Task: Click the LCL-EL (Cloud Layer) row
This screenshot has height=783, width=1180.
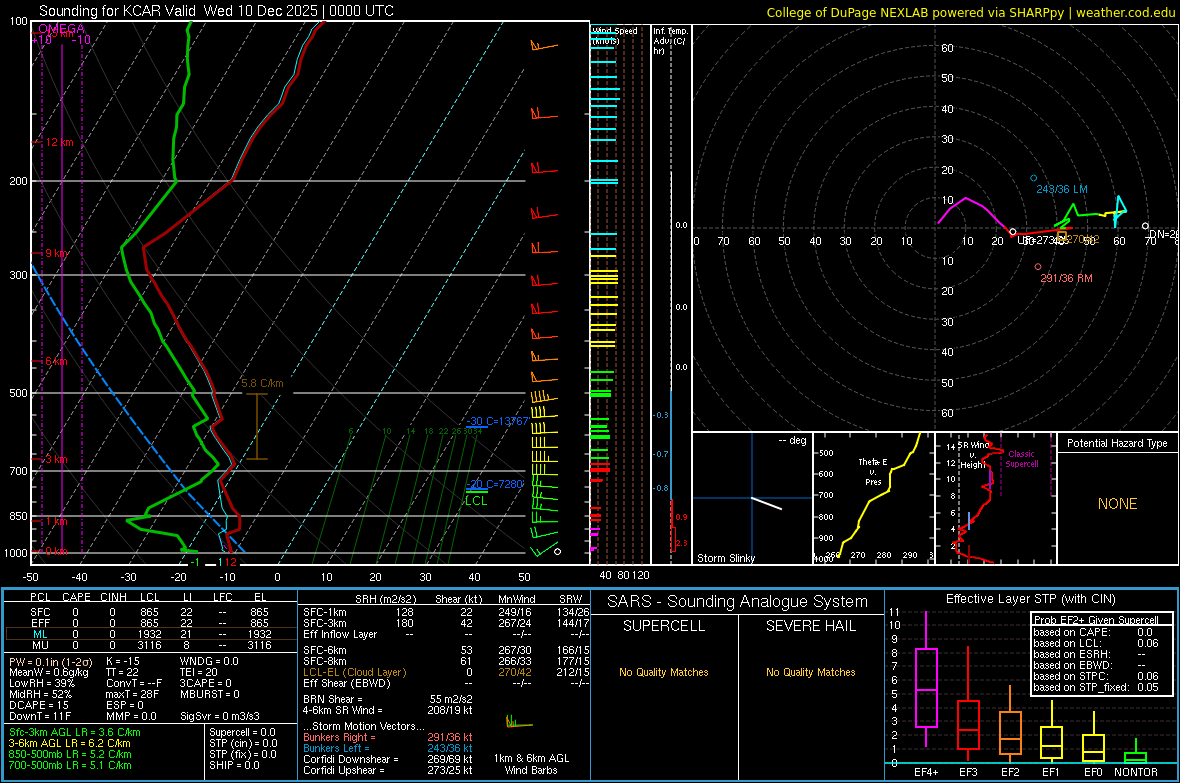Action: coord(446,672)
